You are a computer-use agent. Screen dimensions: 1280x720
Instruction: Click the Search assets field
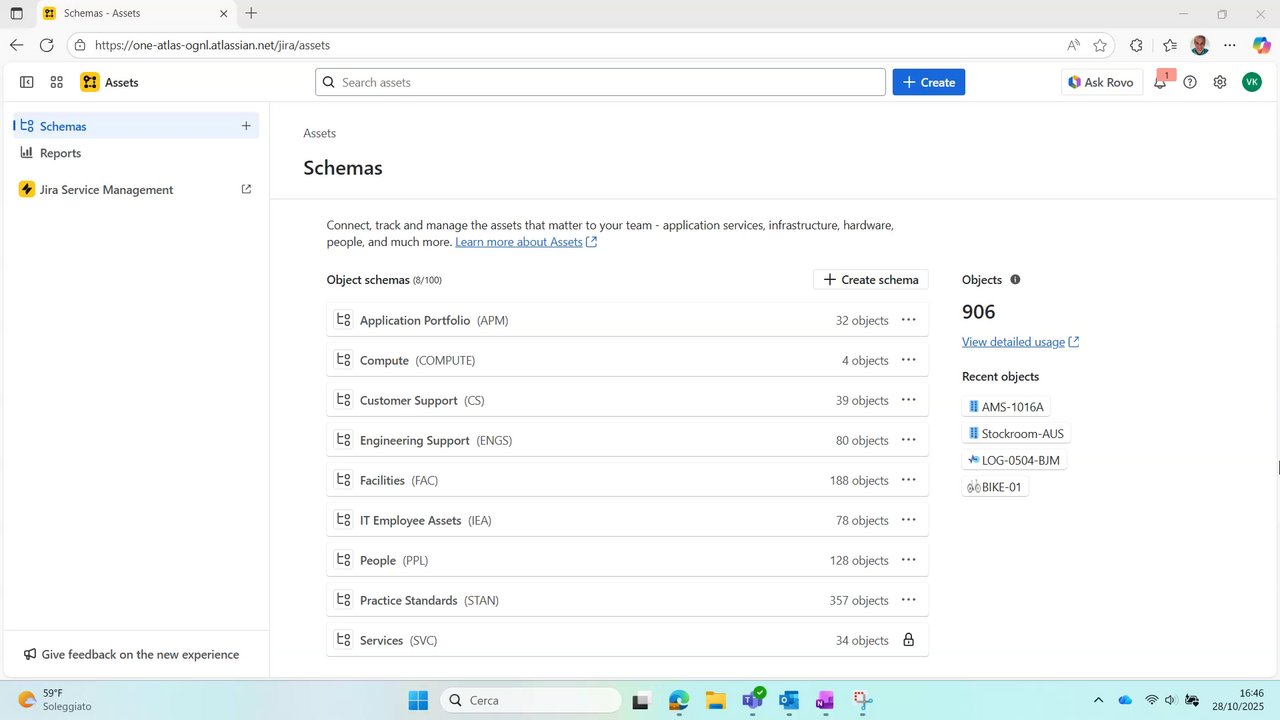600,82
